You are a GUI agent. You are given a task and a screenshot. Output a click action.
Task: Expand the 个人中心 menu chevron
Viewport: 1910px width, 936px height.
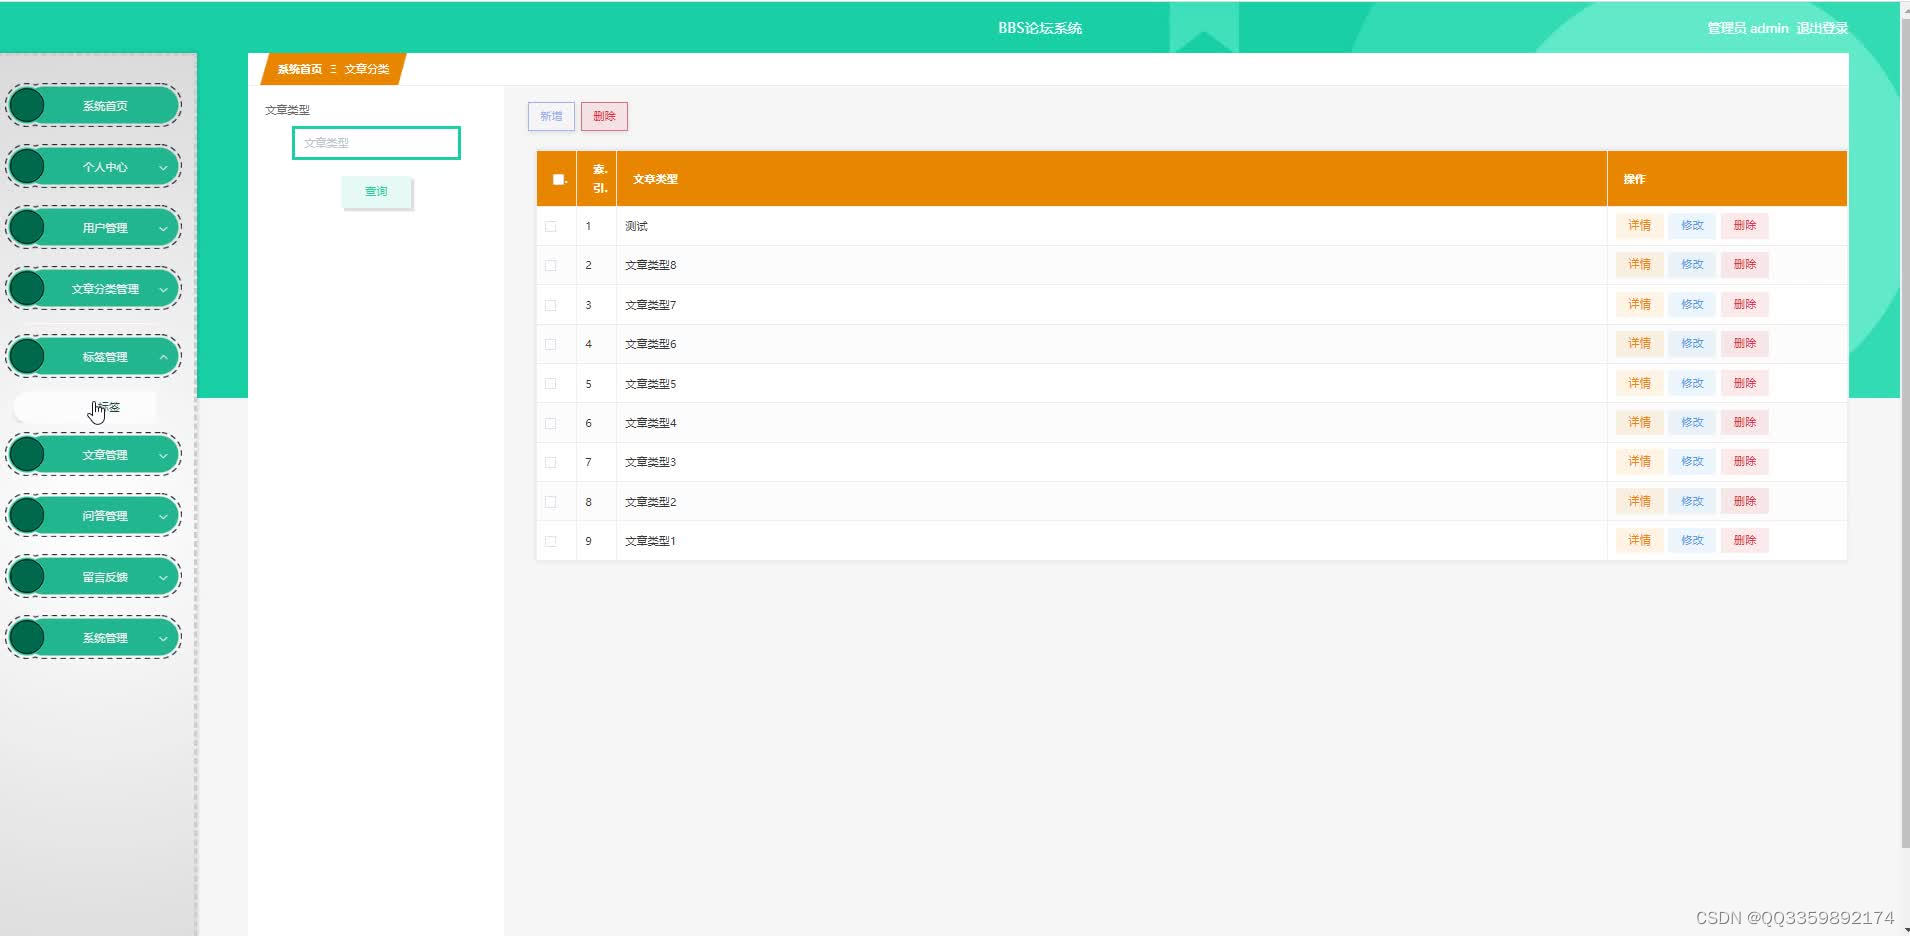tap(163, 168)
